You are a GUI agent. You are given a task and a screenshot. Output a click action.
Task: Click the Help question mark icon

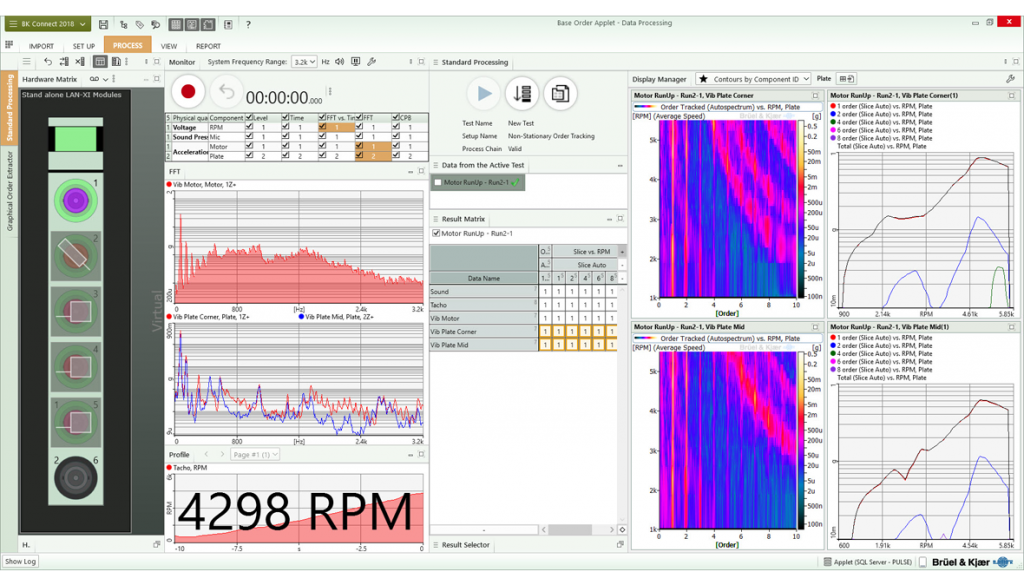click(248, 24)
